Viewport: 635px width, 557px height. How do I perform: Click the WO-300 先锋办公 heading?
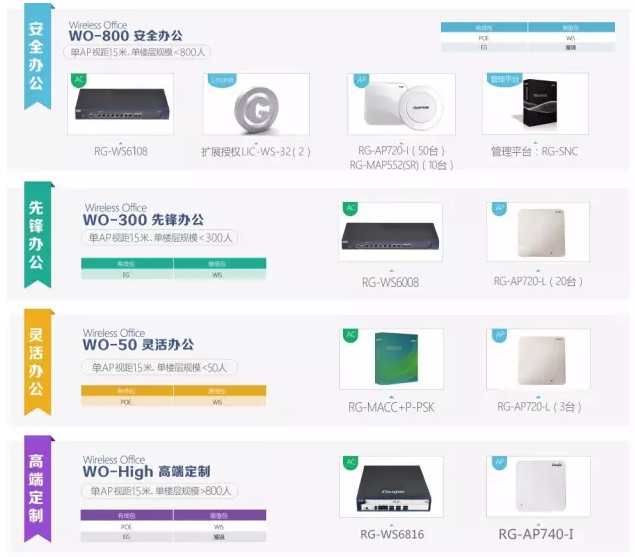[x=143, y=220]
